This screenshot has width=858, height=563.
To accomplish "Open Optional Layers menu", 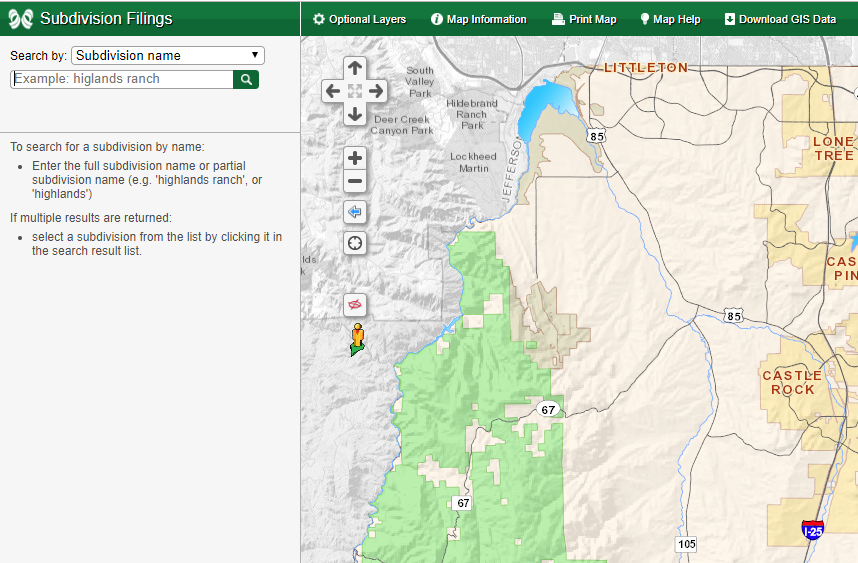I will 359,19.
